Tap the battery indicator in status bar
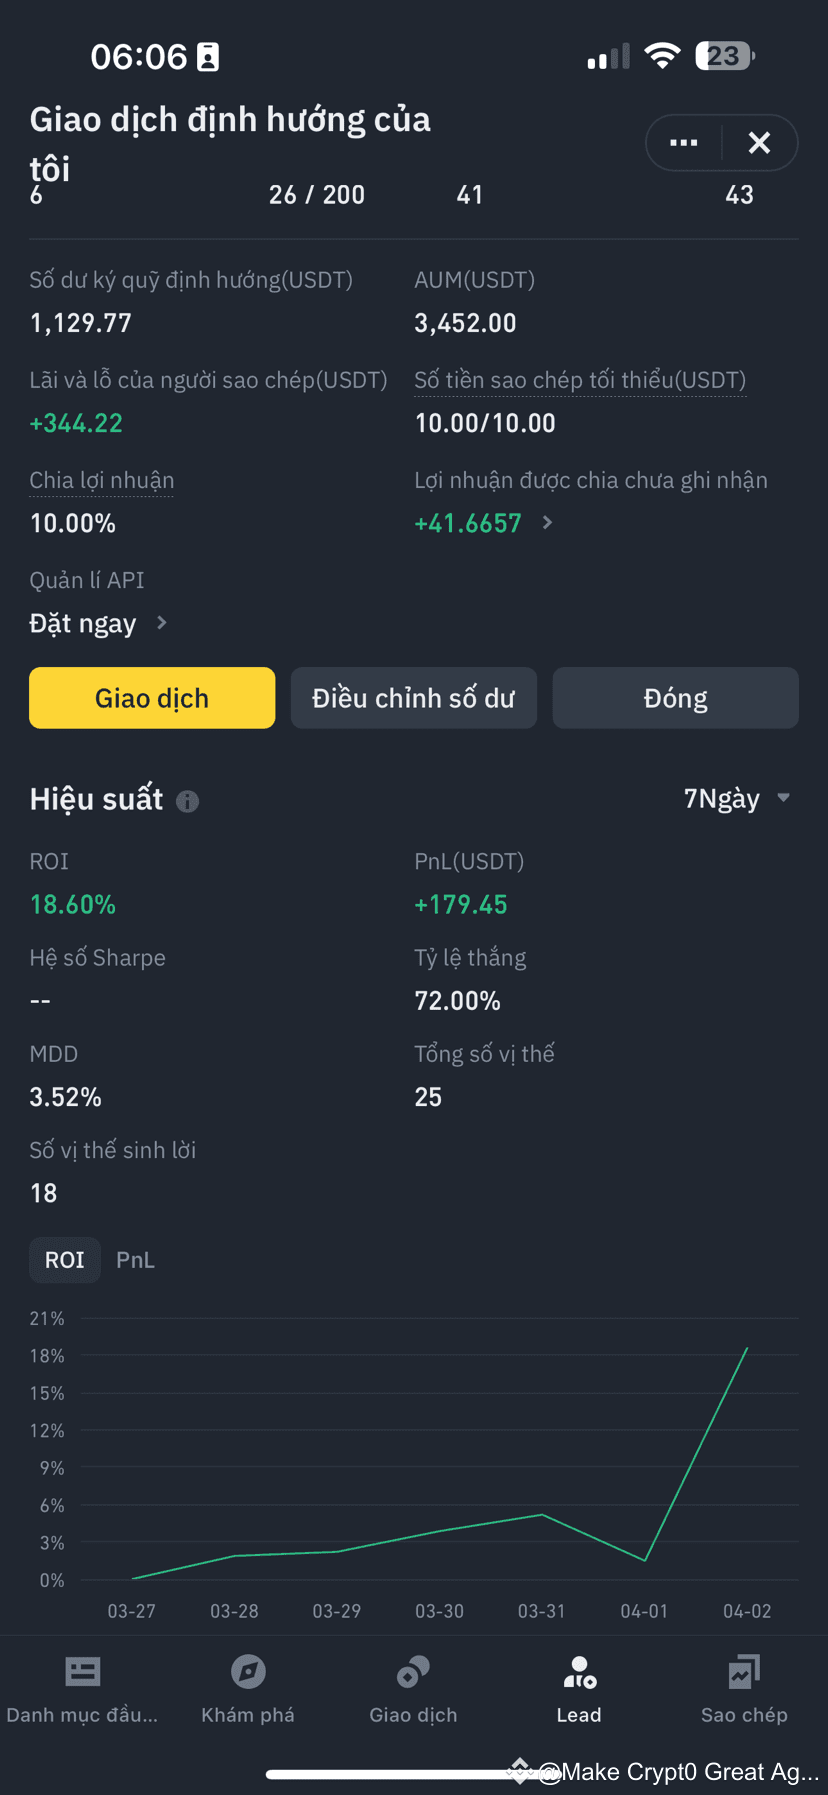This screenshot has width=828, height=1795. [726, 56]
